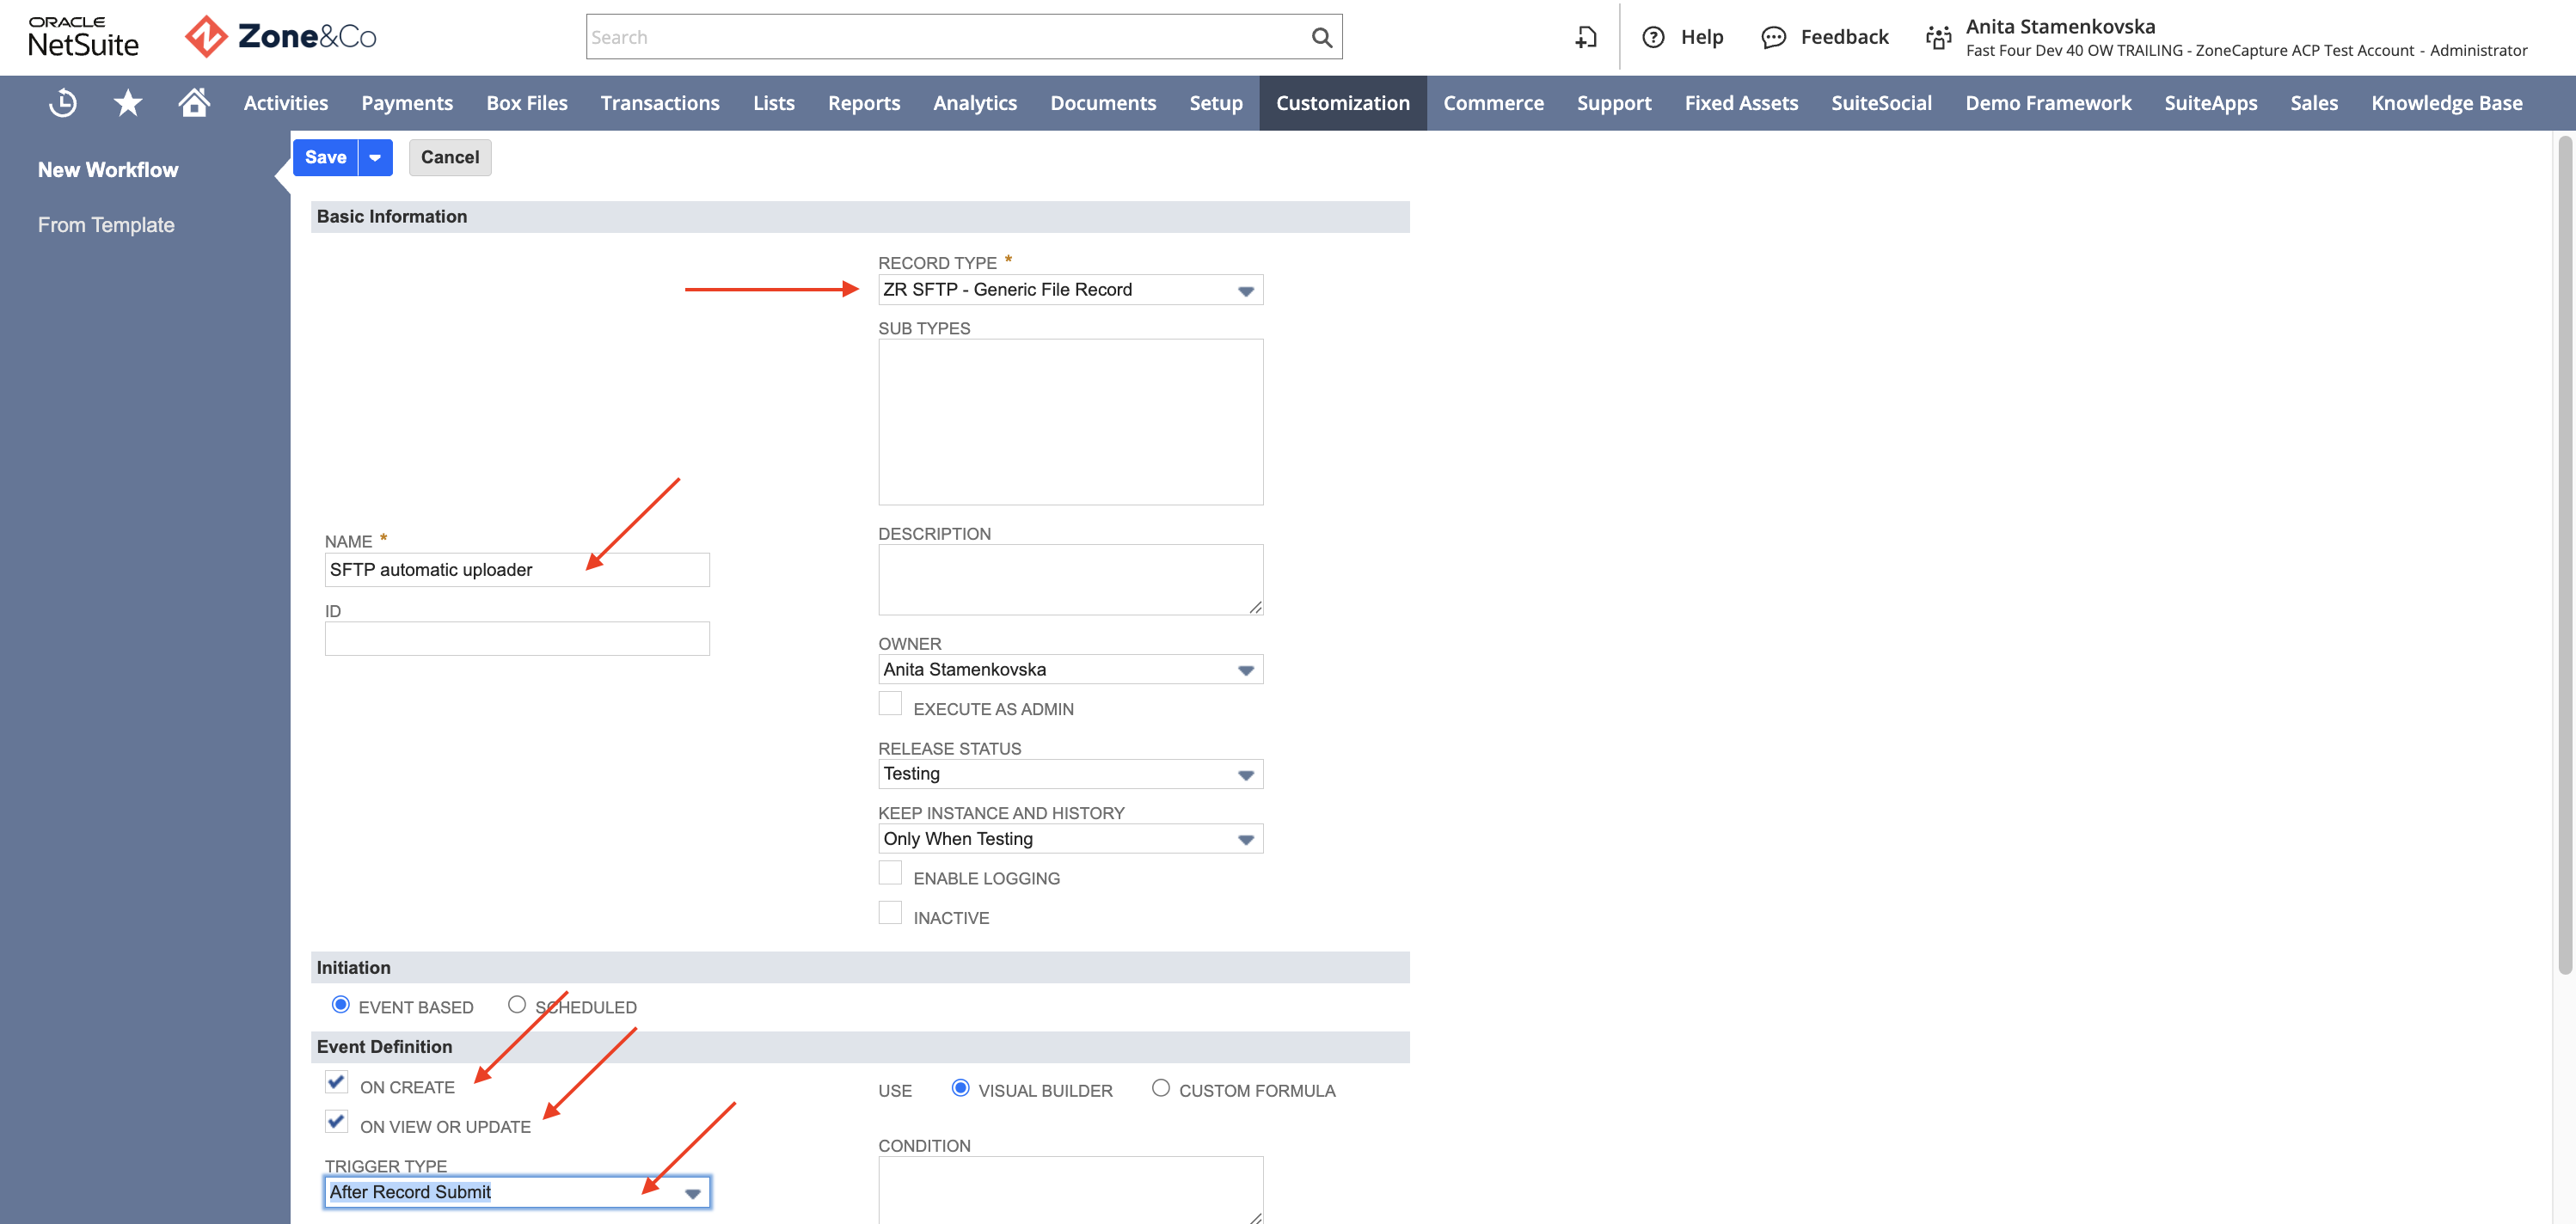Click the Cancel button
The height and width of the screenshot is (1224, 2576).
[x=450, y=157]
